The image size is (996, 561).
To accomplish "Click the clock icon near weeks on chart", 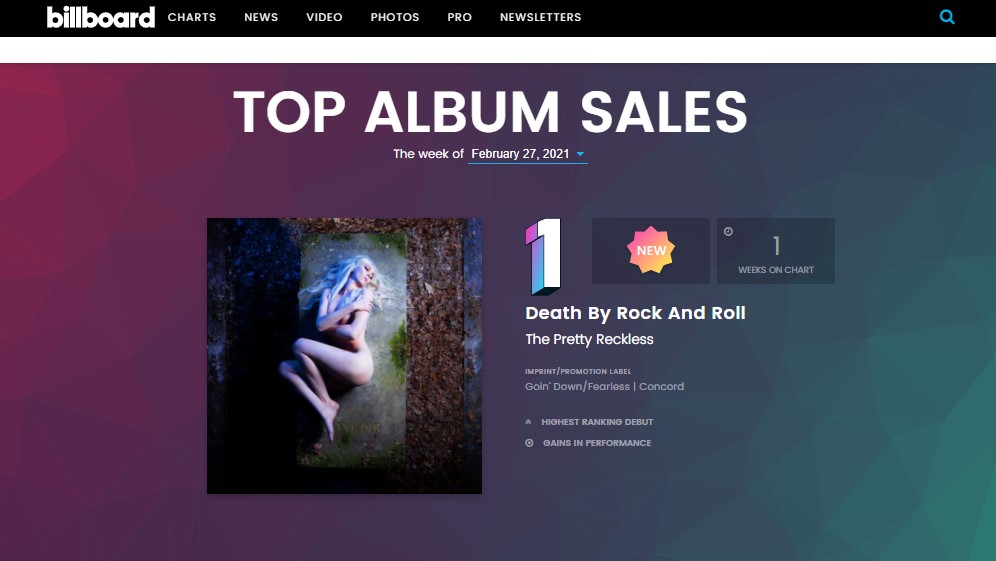I will [729, 232].
